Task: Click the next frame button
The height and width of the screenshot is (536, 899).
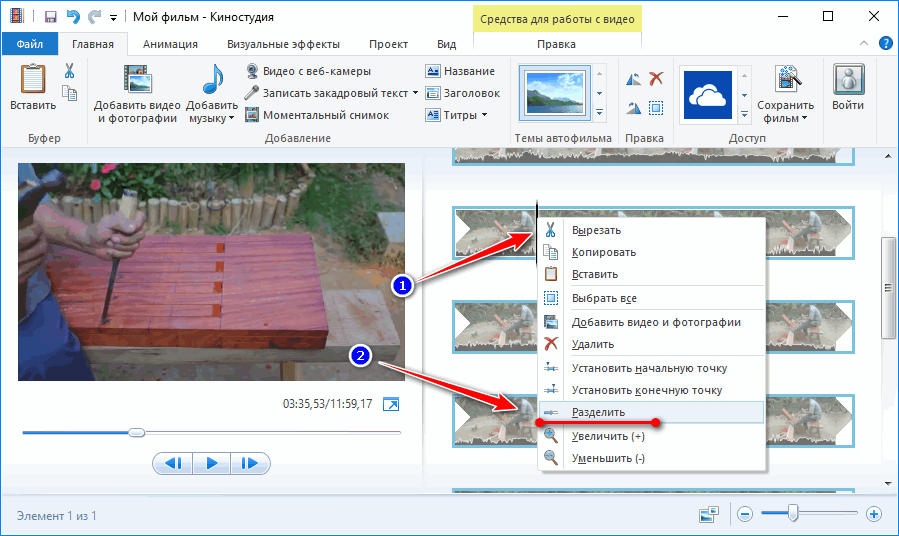Action: click(x=250, y=463)
